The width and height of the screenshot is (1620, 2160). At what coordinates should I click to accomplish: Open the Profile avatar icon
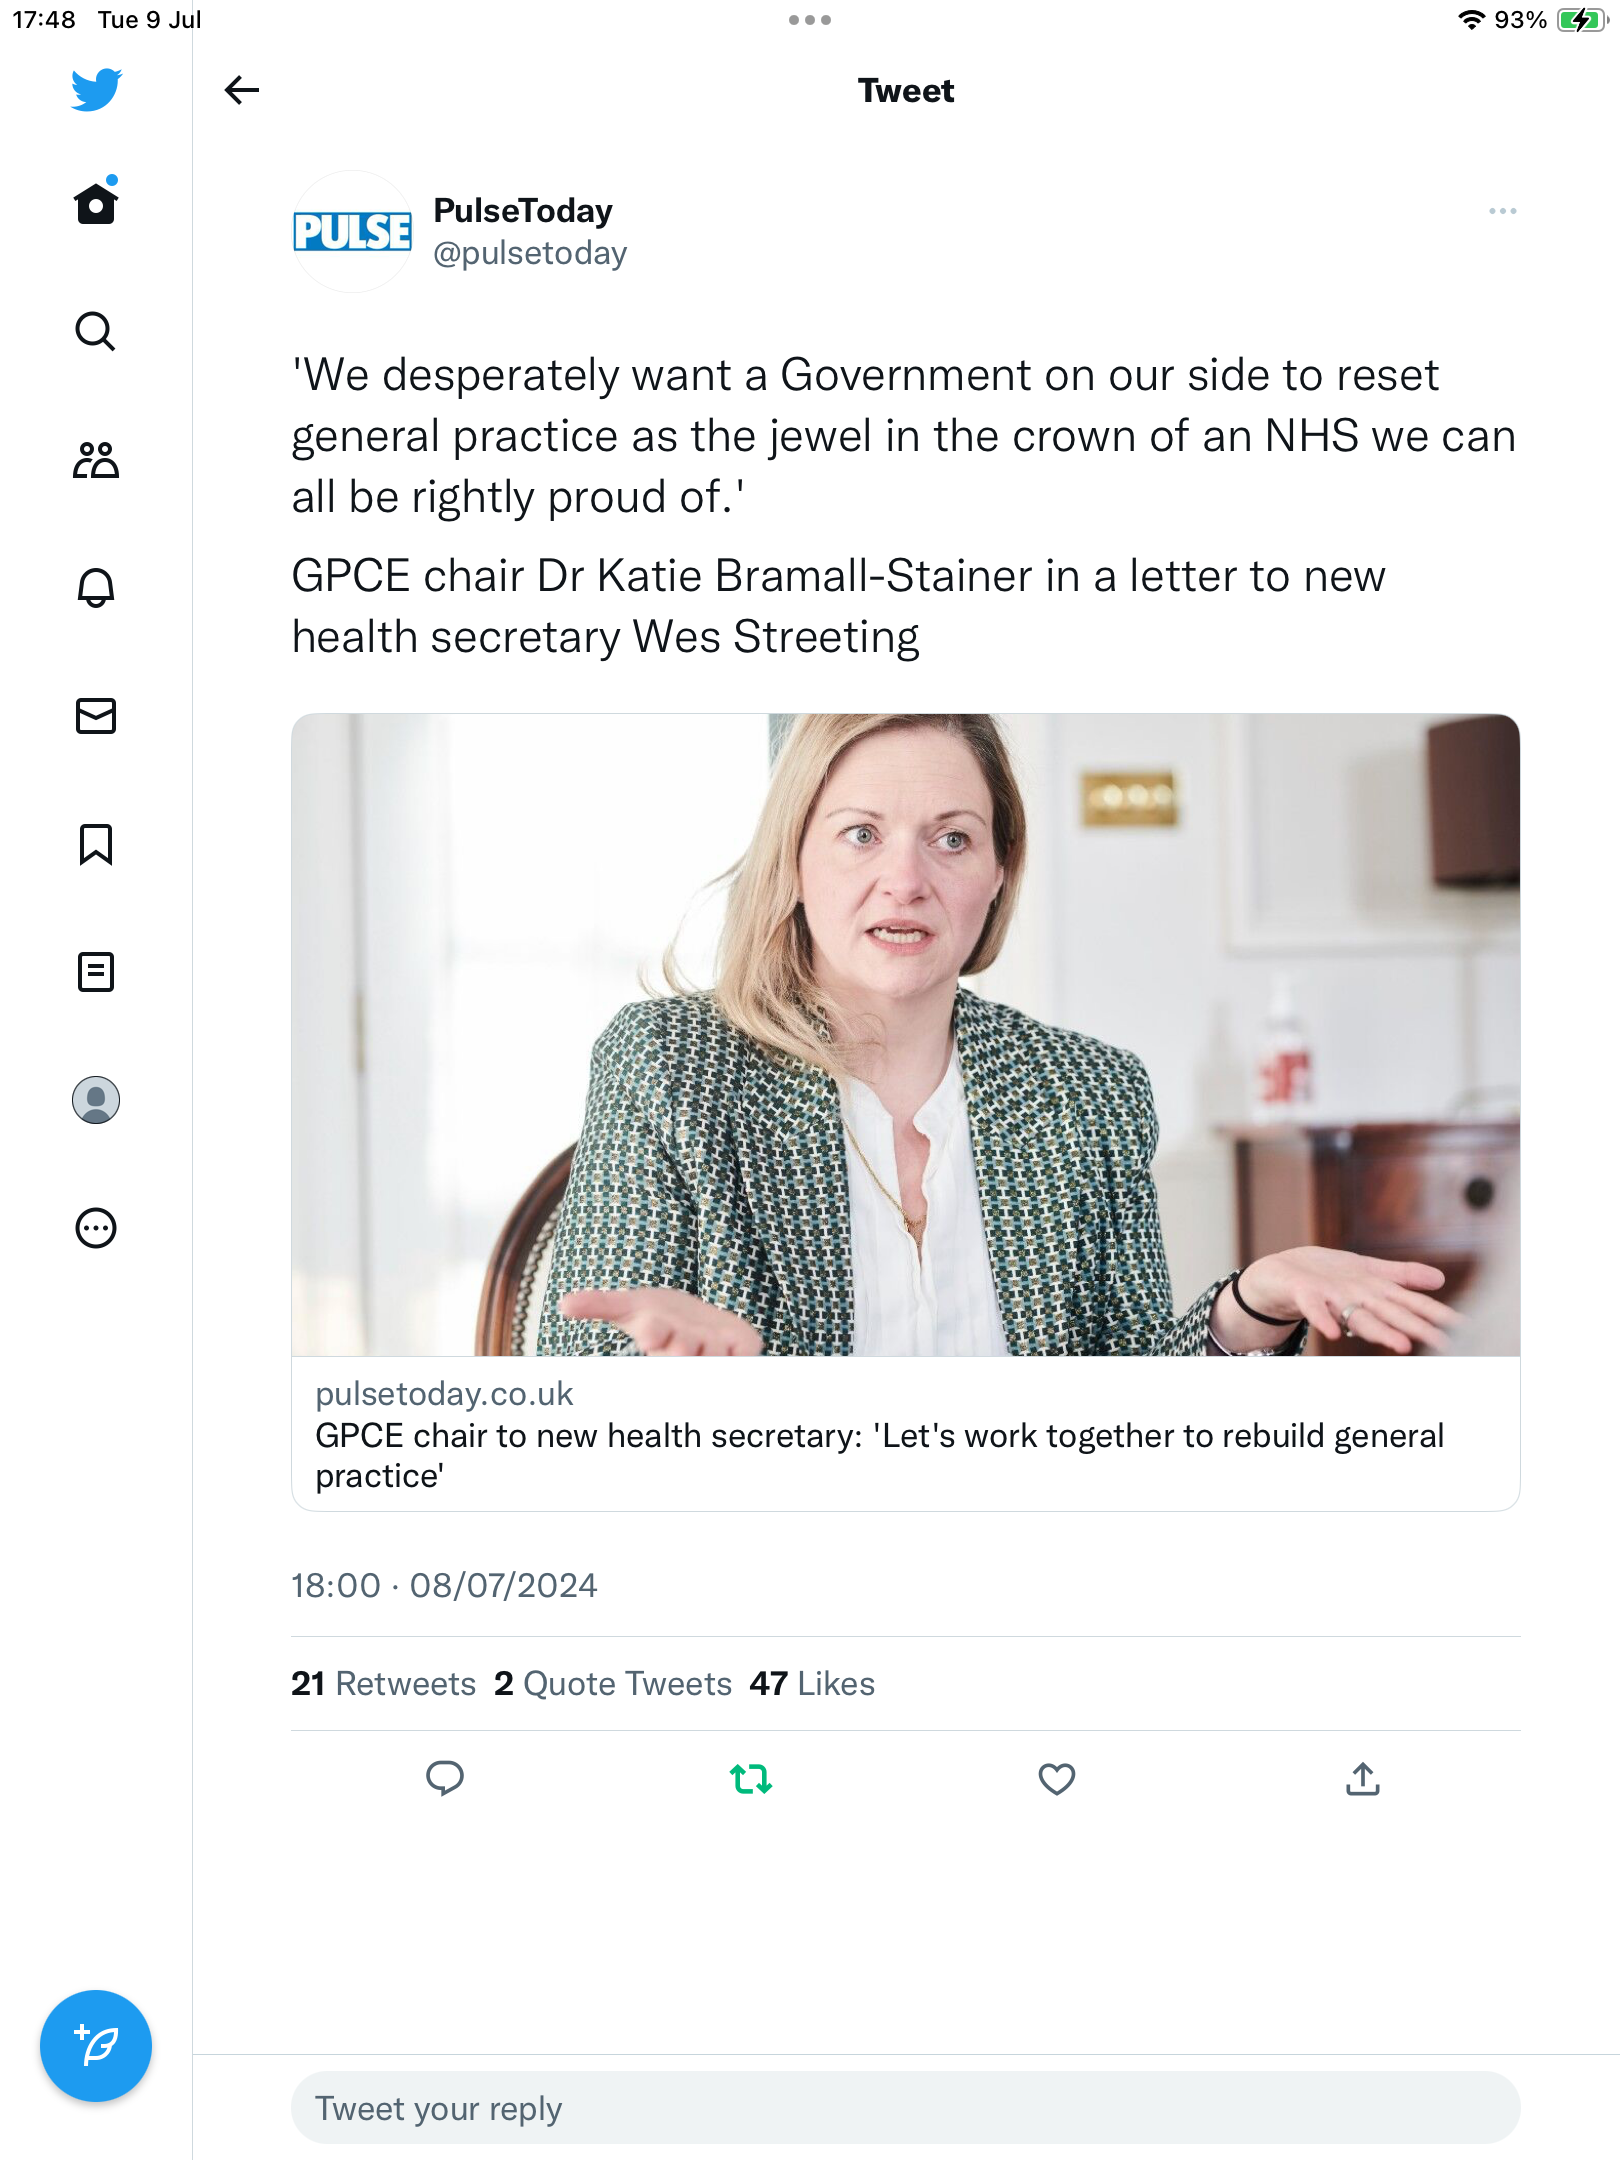tap(96, 1100)
